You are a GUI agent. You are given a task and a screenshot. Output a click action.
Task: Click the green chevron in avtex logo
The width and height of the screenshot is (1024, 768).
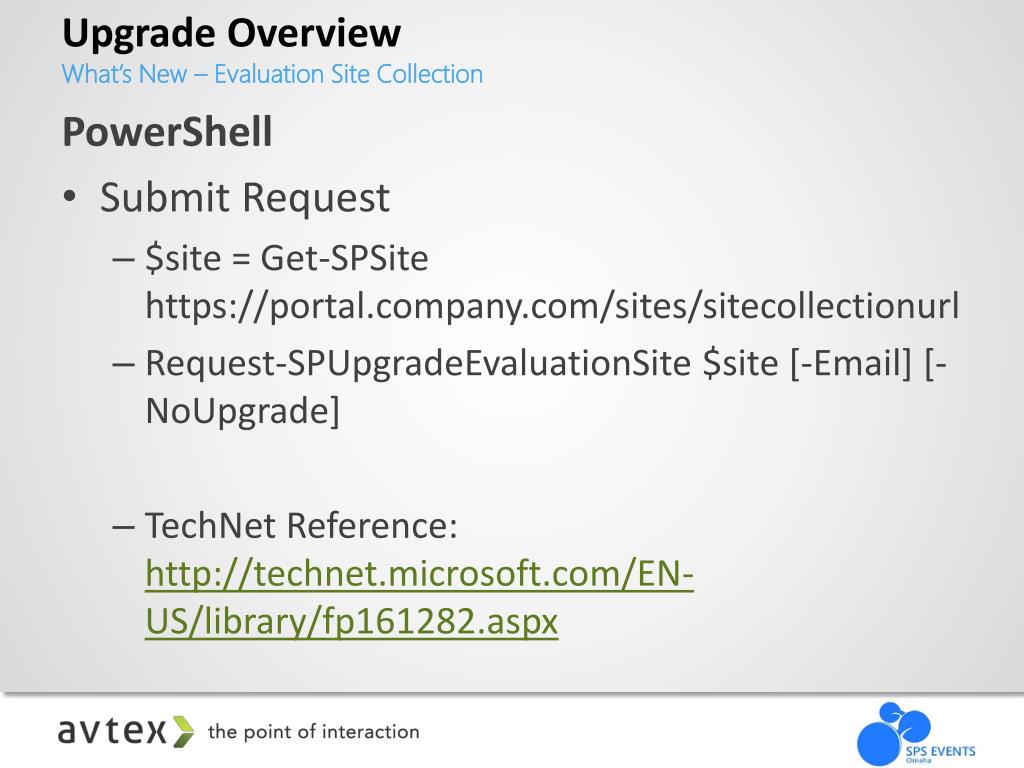[x=184, y=731]
